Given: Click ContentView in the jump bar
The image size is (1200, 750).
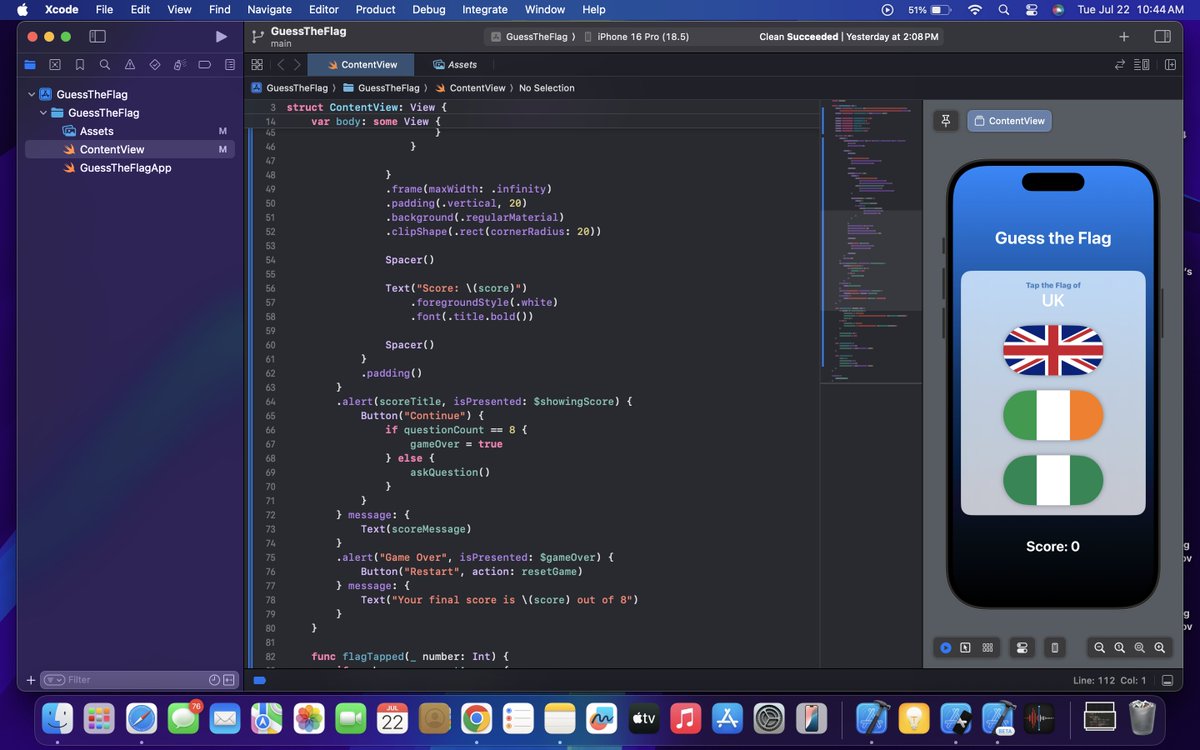Looking at the screenshot, I should [470, 88].
